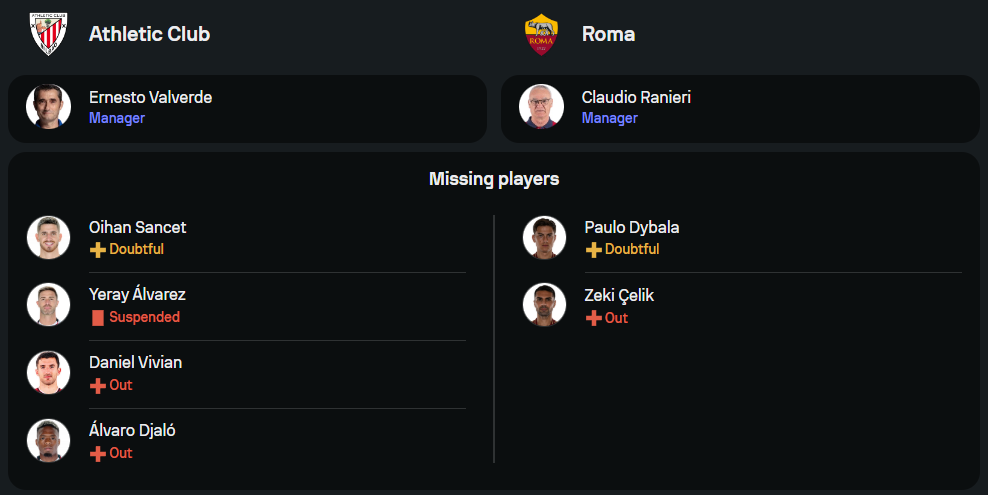Click the Missing players section heading
Viewport: 988px width, 495px height.
click(494, 179)
